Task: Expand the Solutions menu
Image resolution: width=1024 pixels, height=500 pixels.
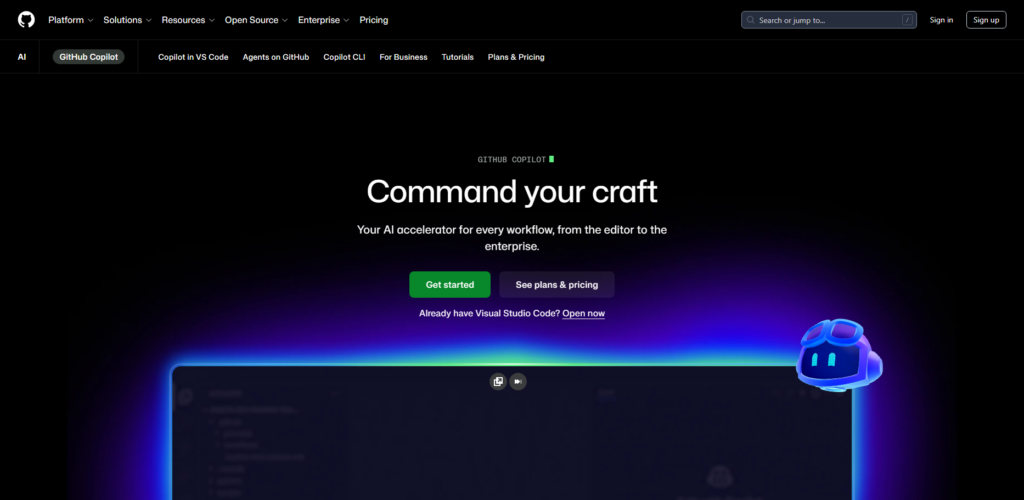Action: (127, 20)
